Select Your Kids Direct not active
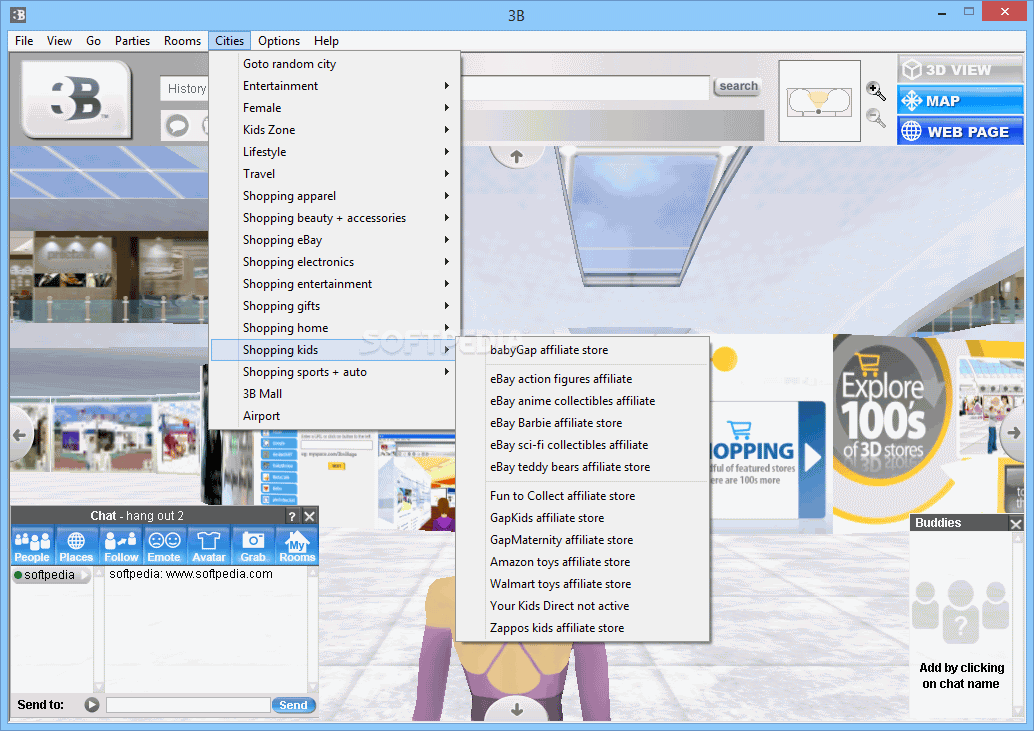Image resolution: width=1034 pixels, height=731 pixels. click(583, 606)
